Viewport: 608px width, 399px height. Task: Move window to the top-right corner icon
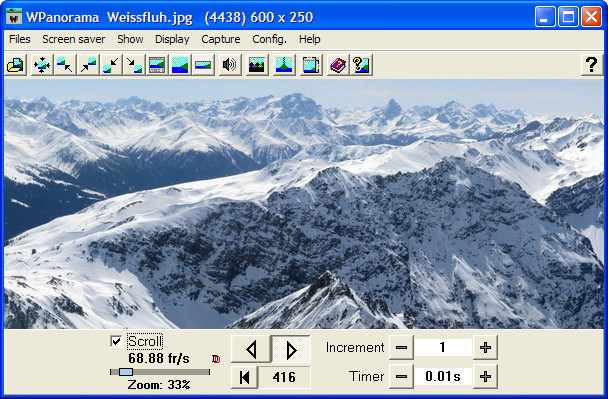coord(88,65)
